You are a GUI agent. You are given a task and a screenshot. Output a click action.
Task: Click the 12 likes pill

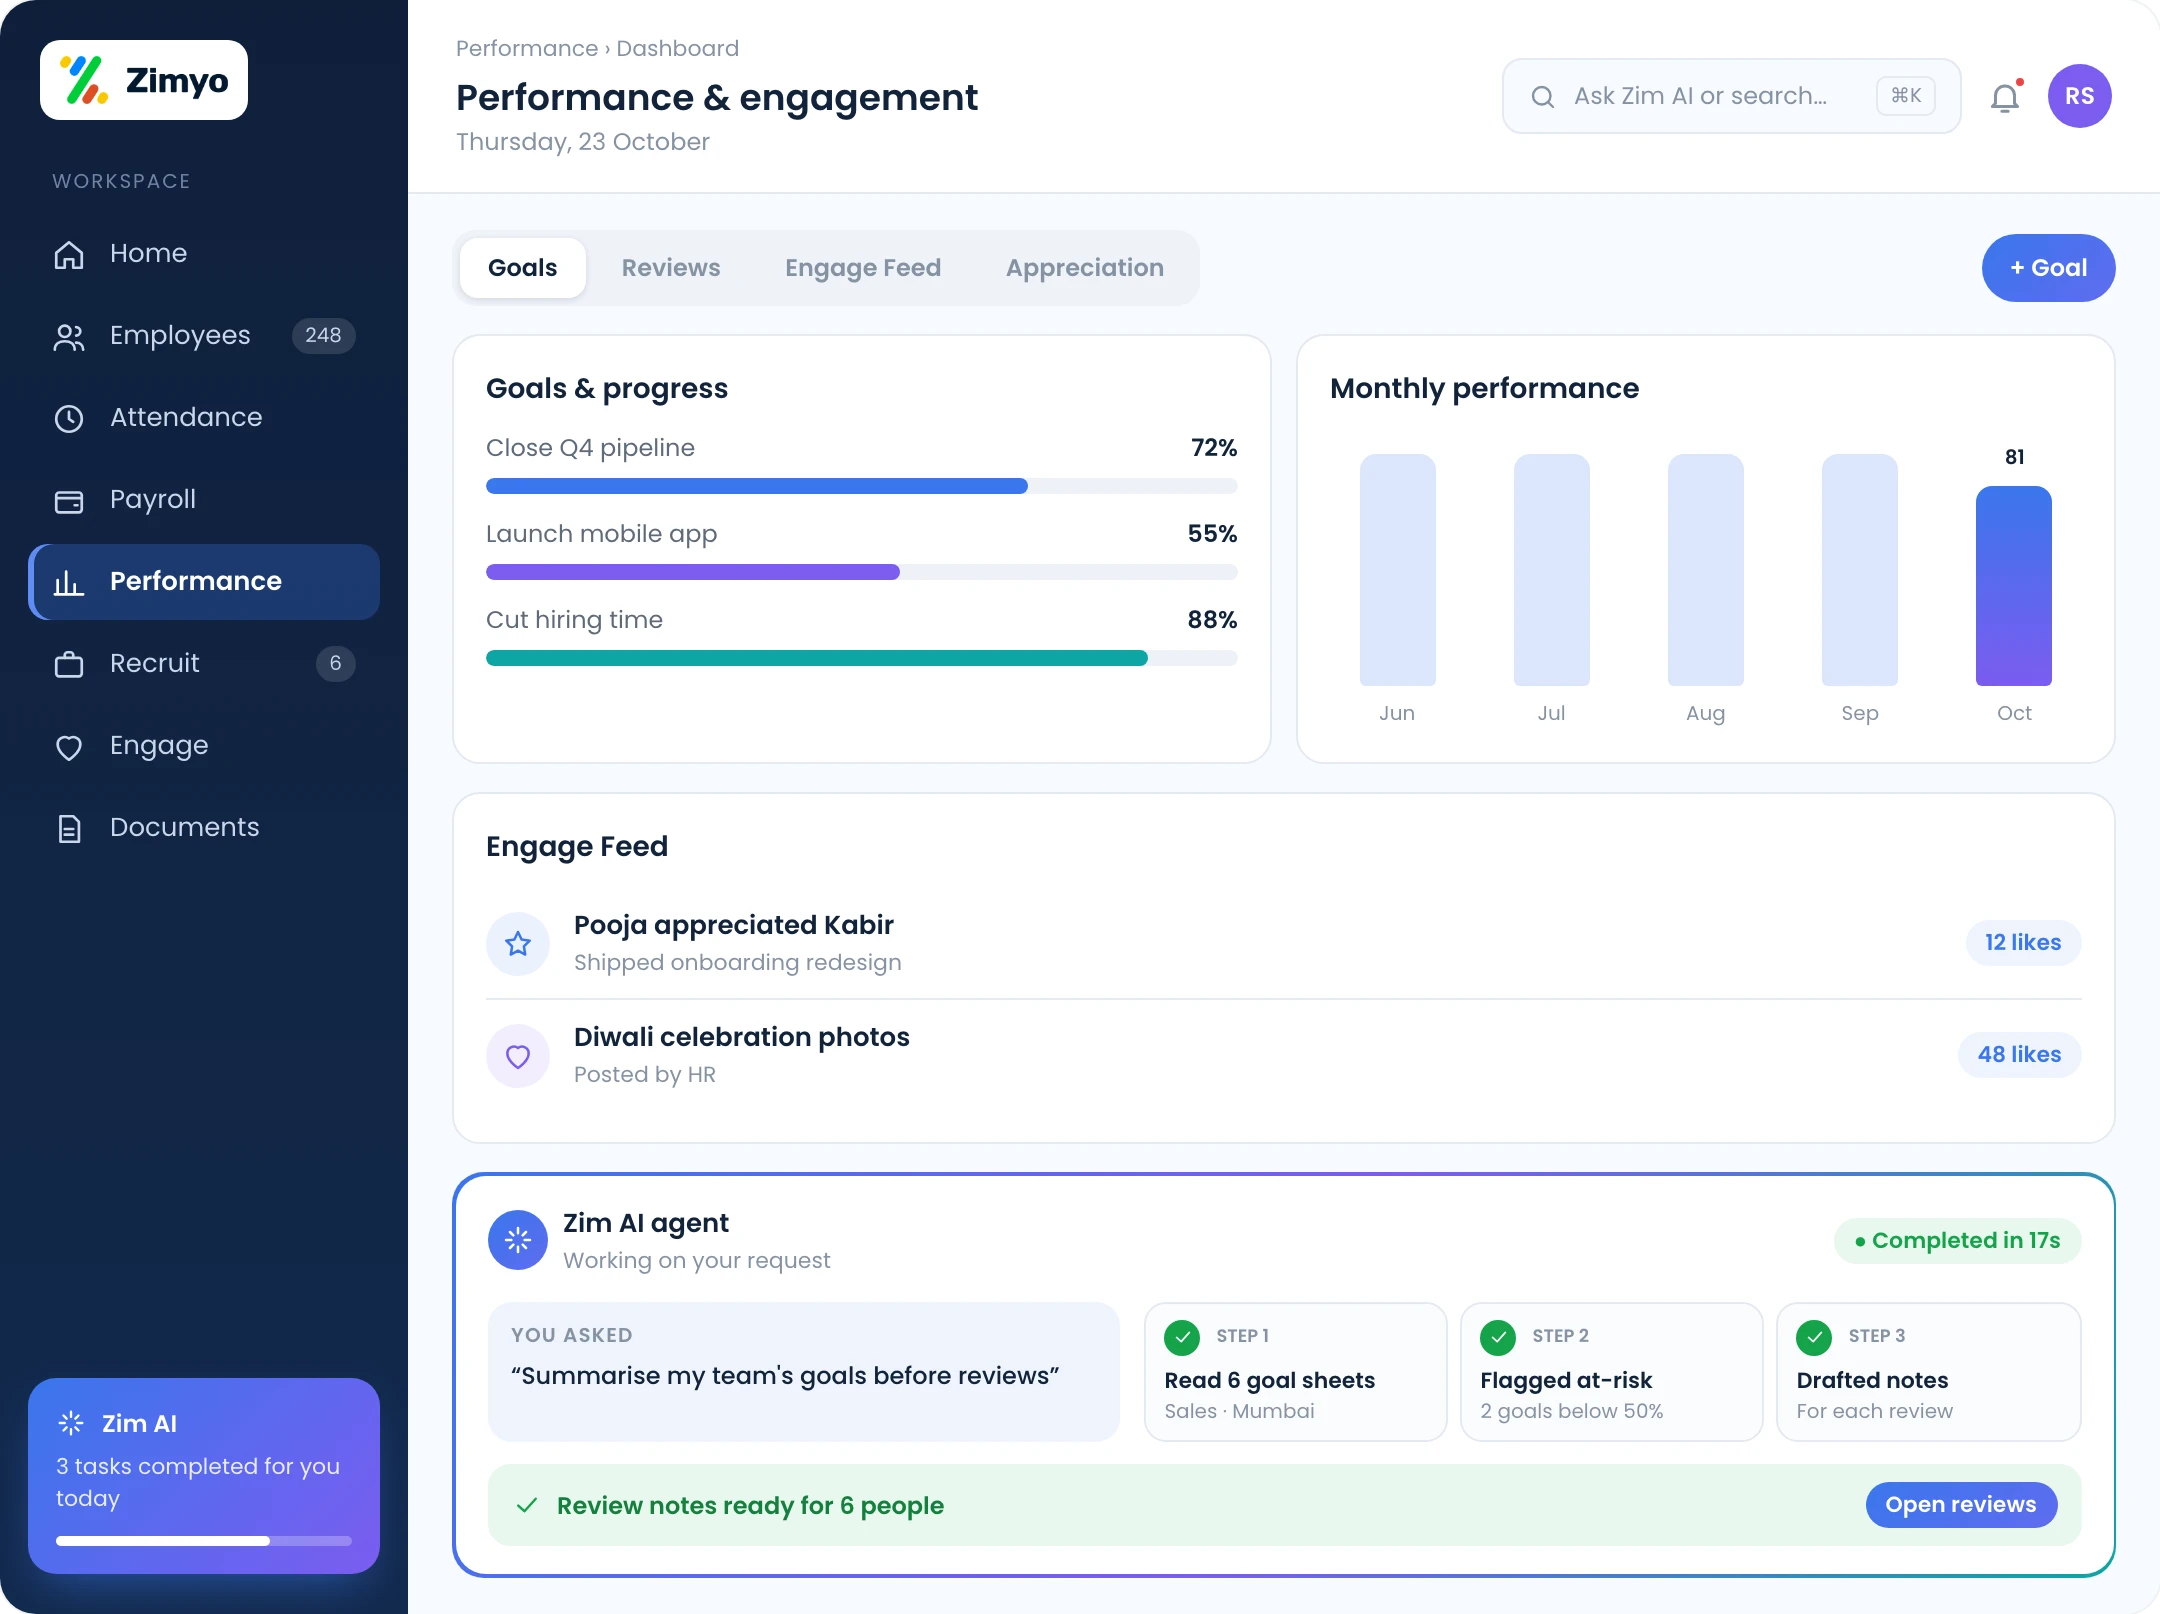2023,943
